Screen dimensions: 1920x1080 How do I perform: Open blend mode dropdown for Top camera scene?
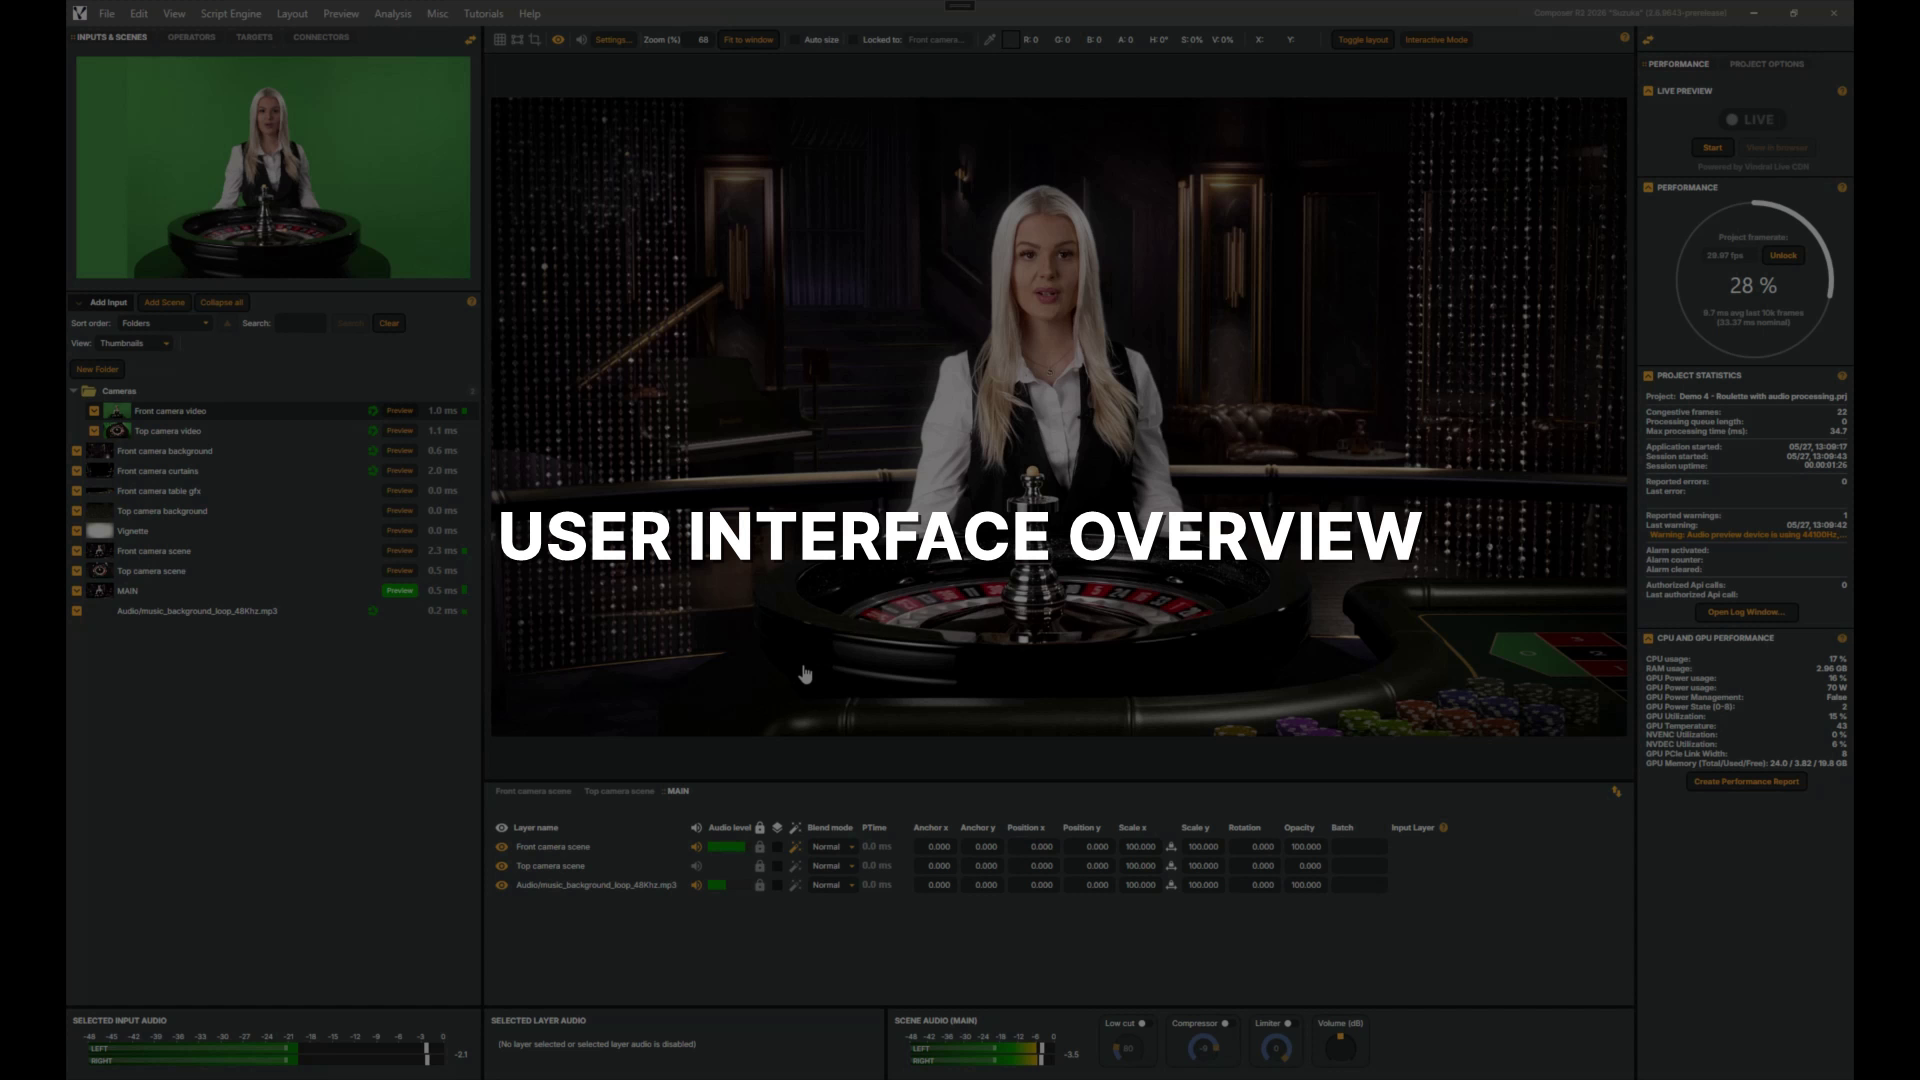click(833, 866)
